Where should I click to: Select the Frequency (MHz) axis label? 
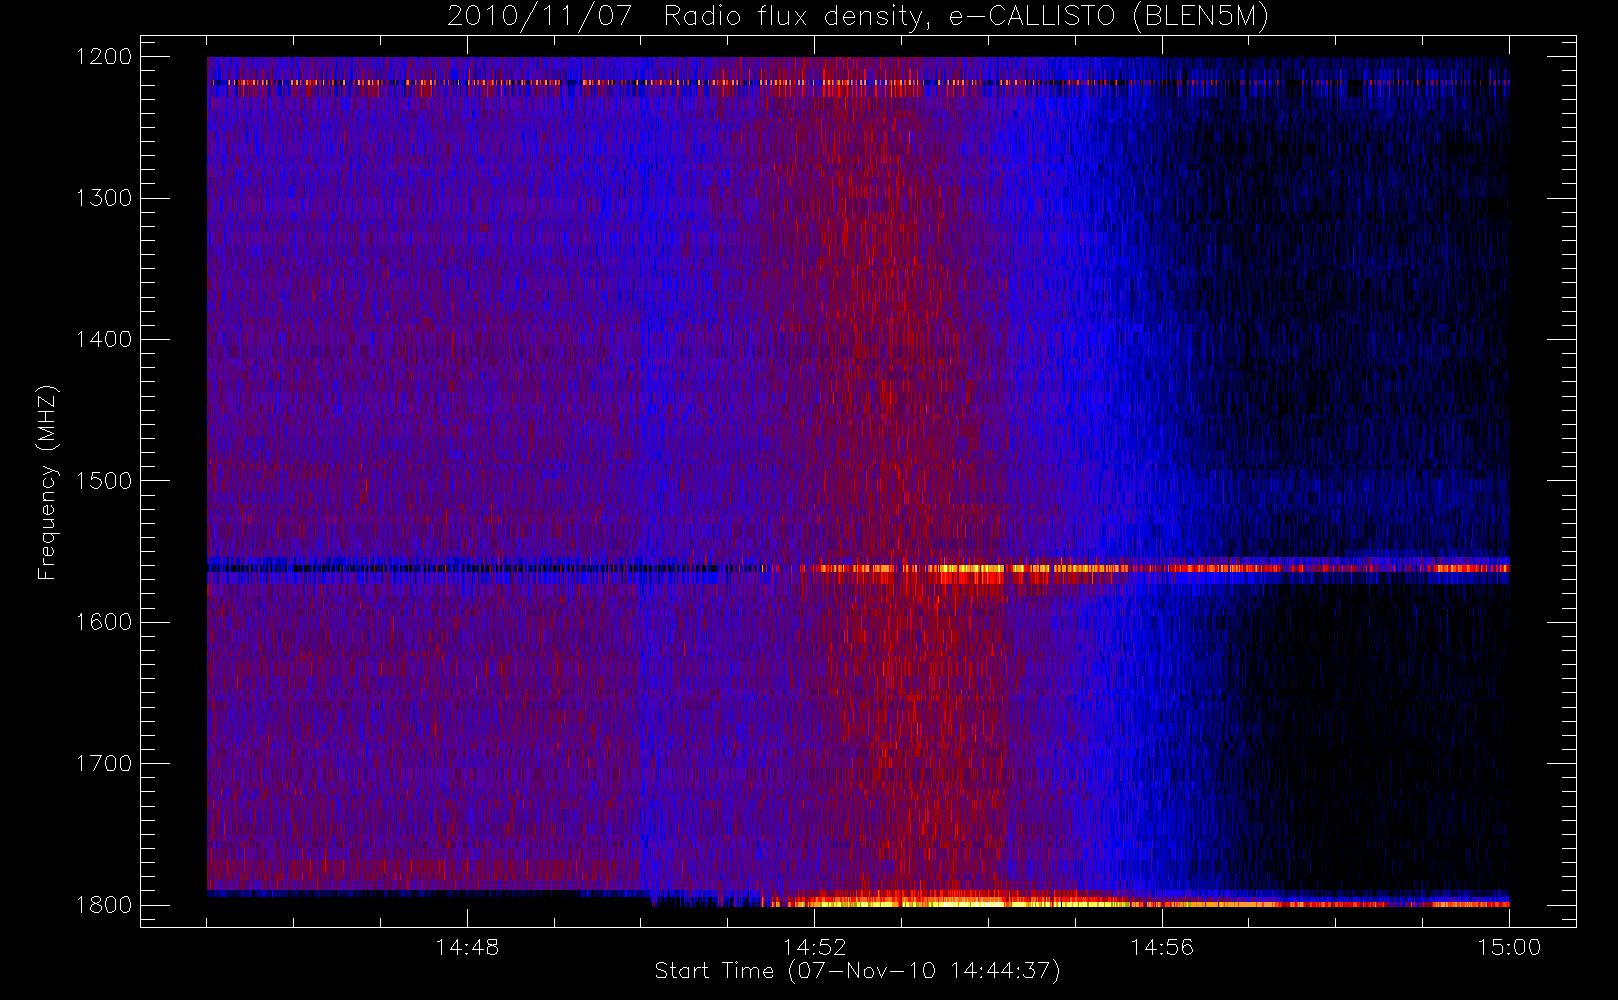(x=47, y=482)
